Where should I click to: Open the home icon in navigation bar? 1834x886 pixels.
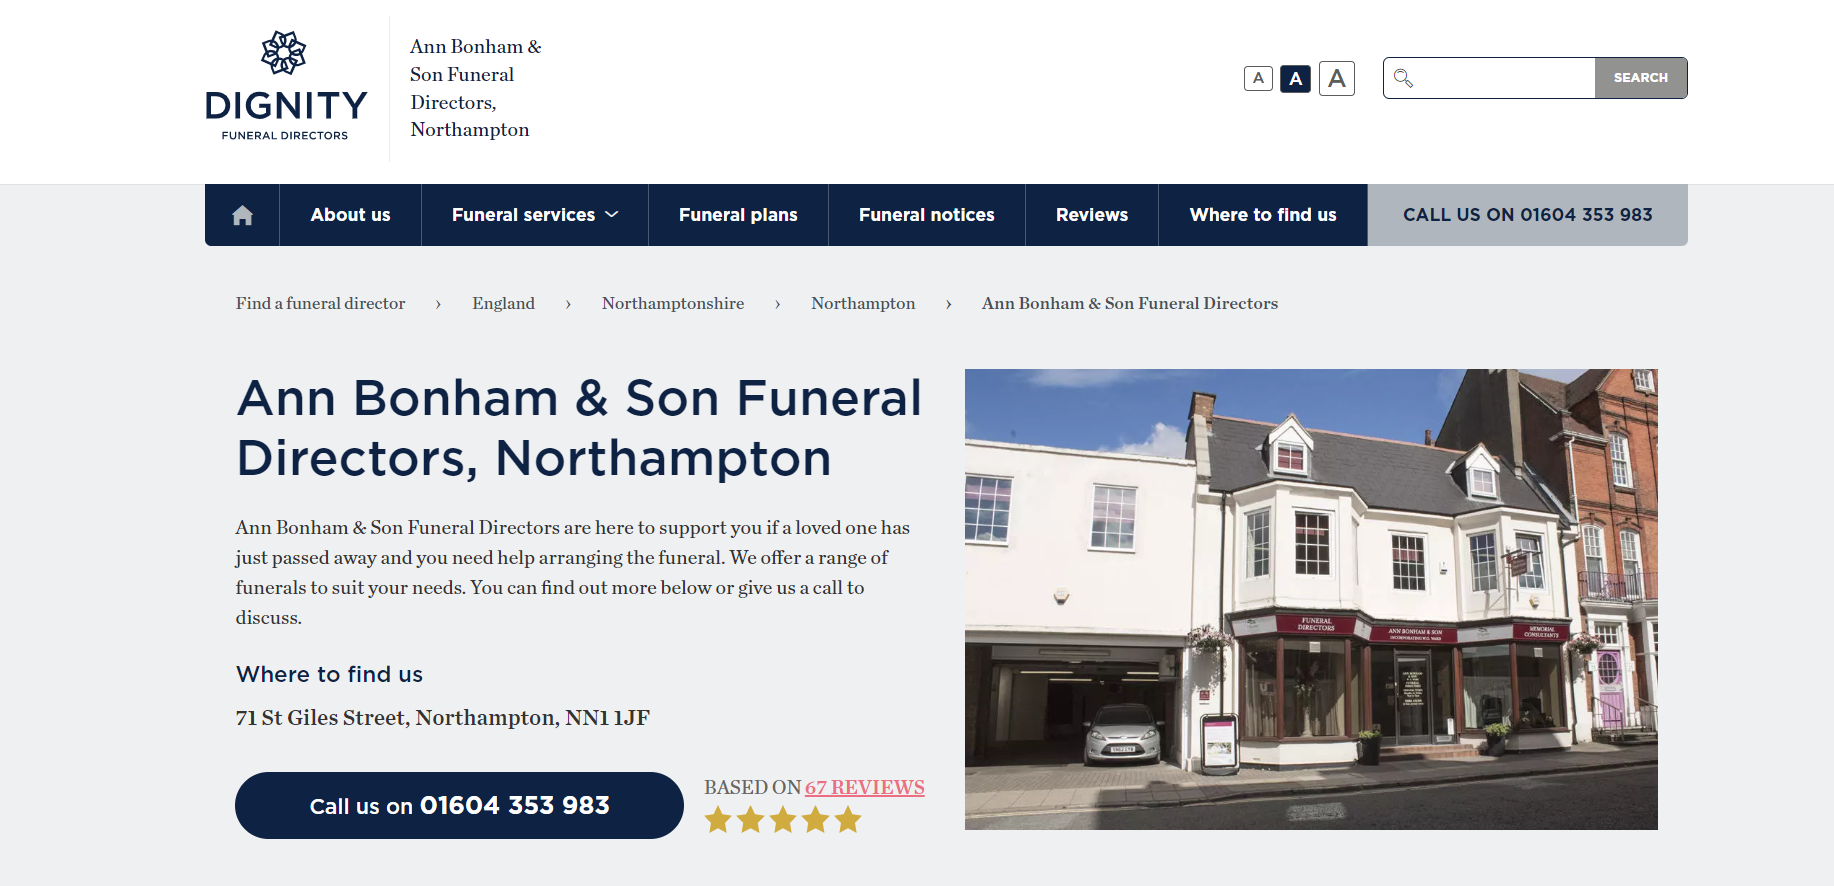pyautogui.click(x=242, y=215)
